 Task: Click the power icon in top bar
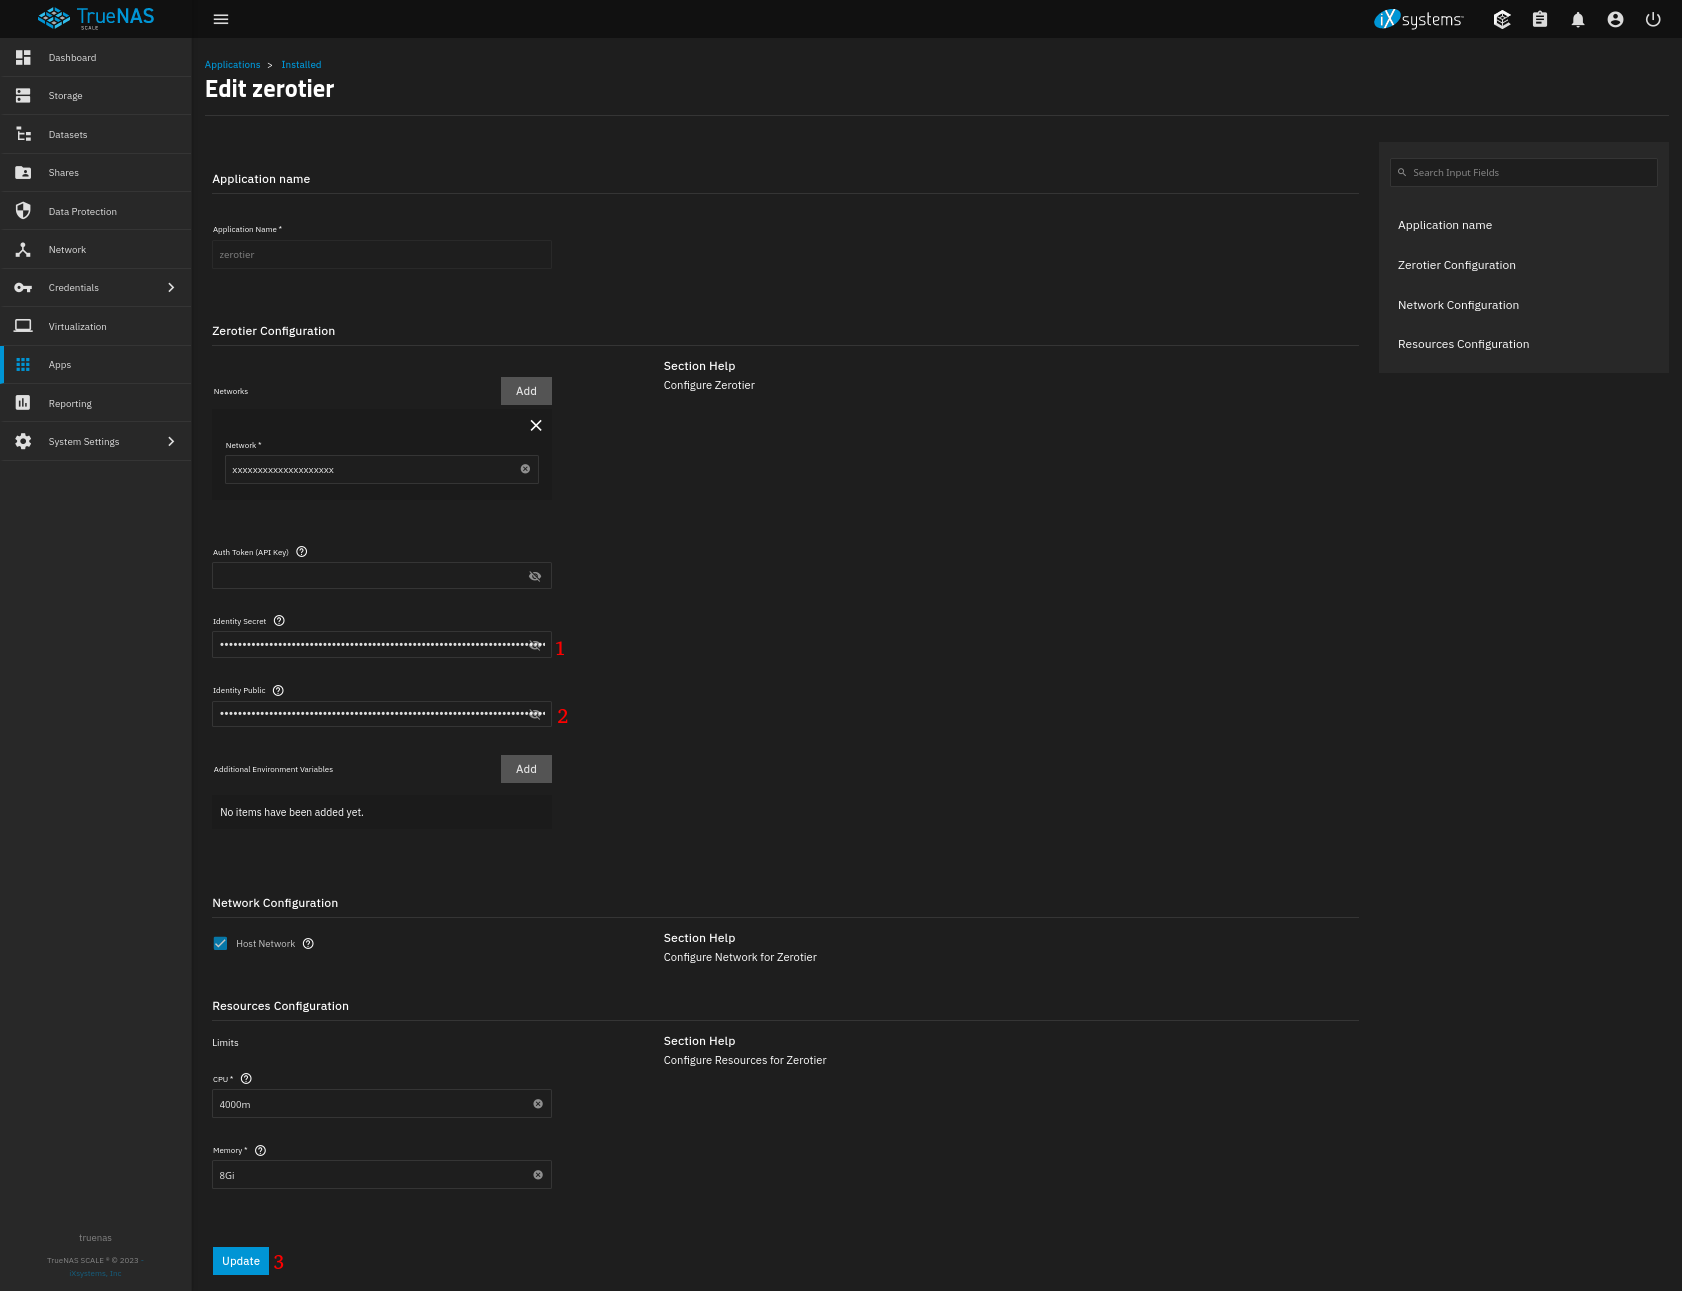(x=1653, y=20)
